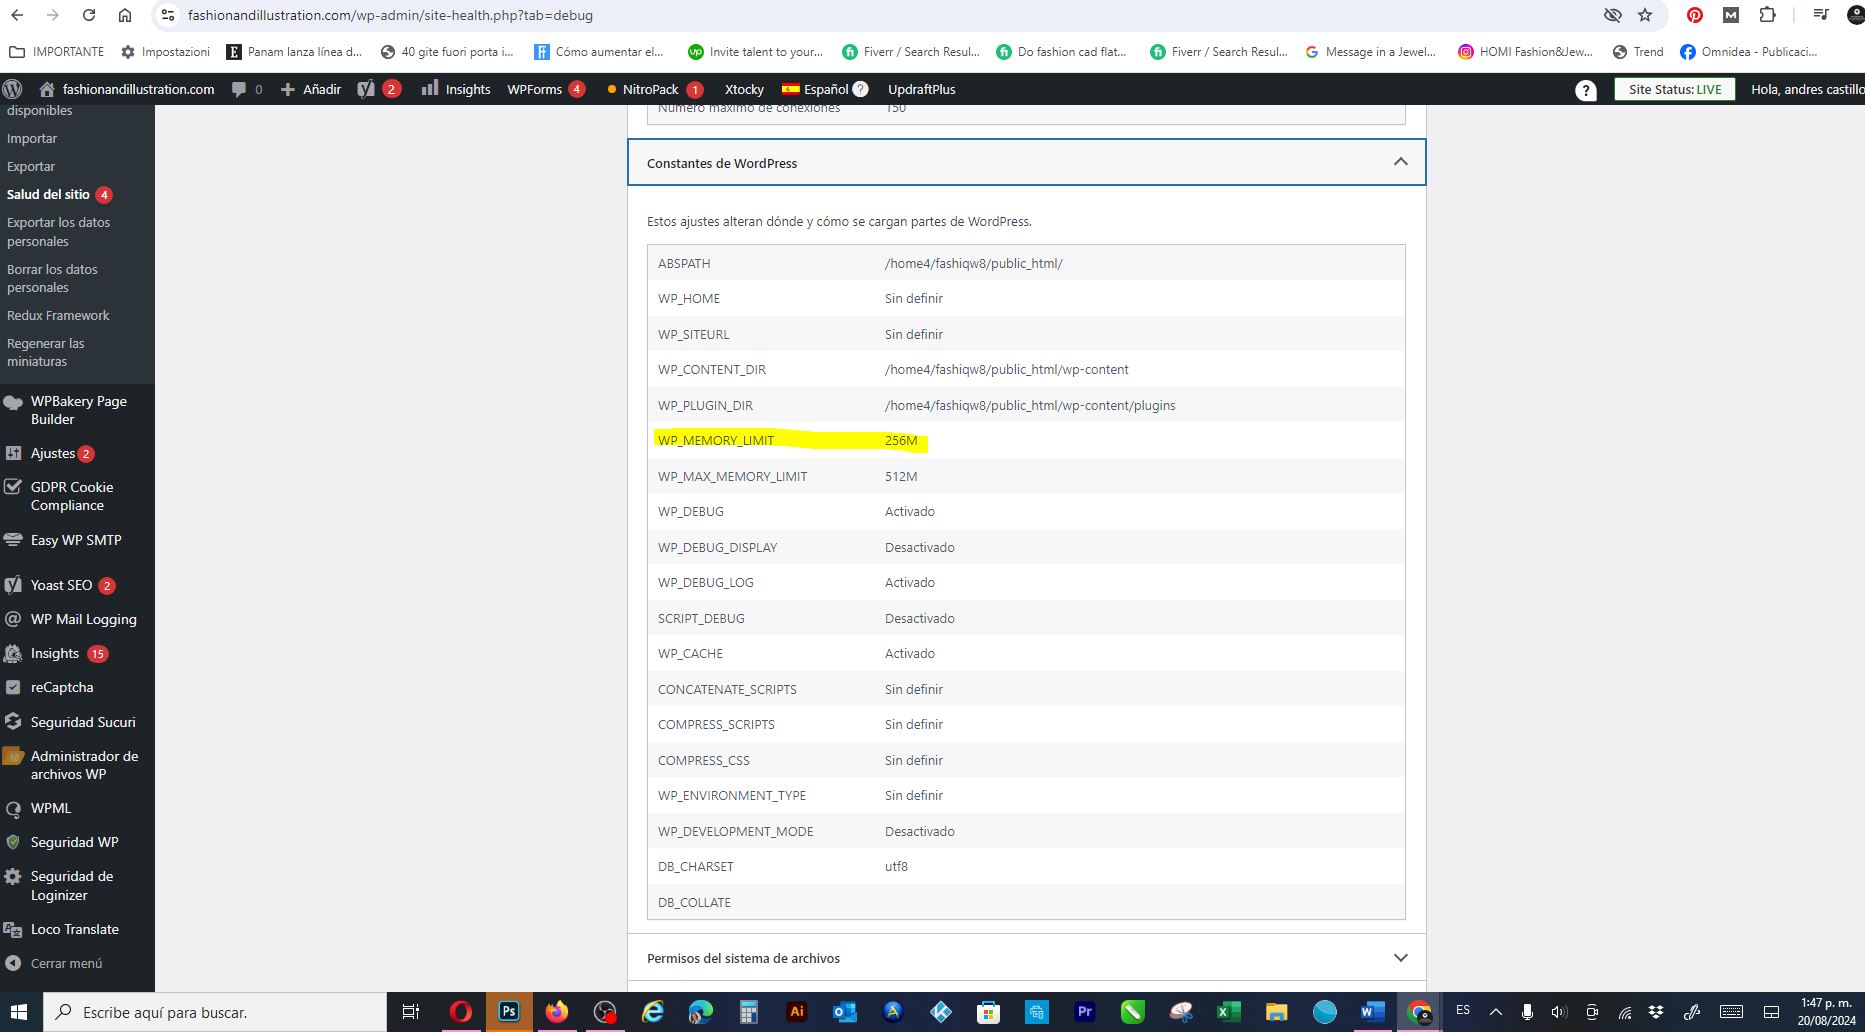Click the Windows taskbar search box
The height and width of the screenshot is (1032, 1865).
214,1012
